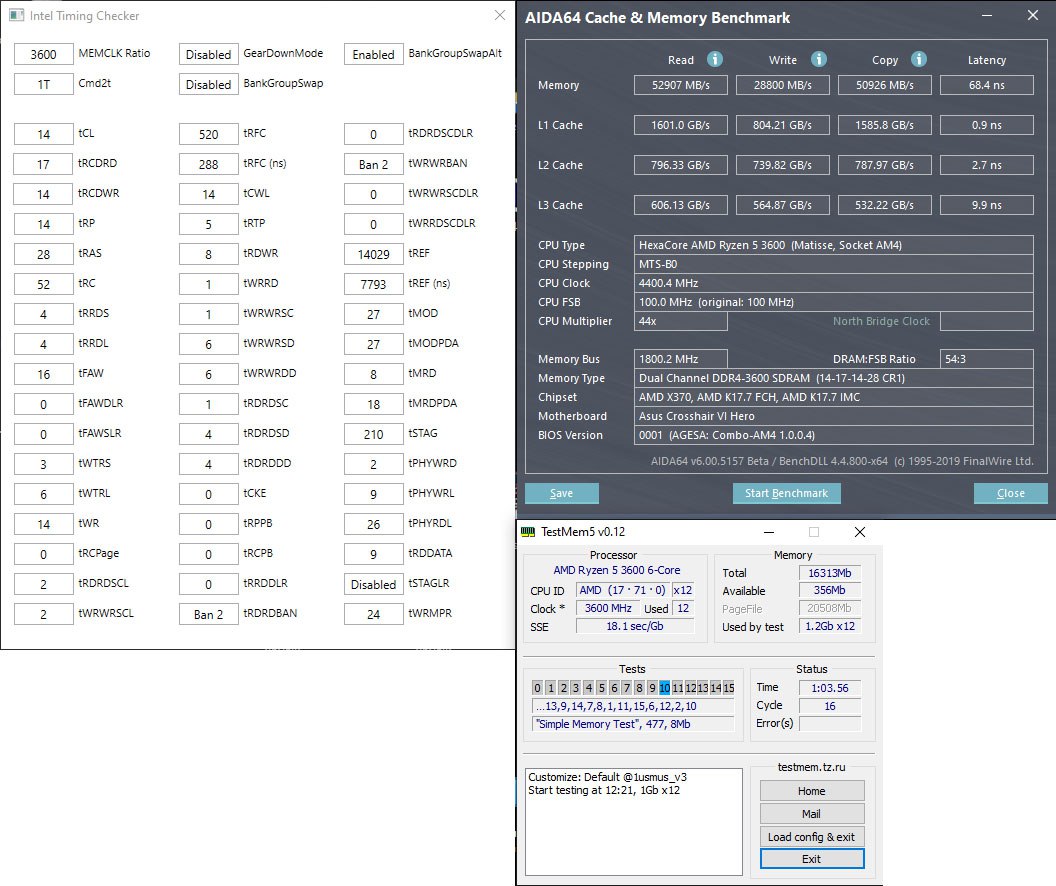Click Memory Latency 68.4 ns field
Viewport: 1056px width, 886px height.
(987, 85)
